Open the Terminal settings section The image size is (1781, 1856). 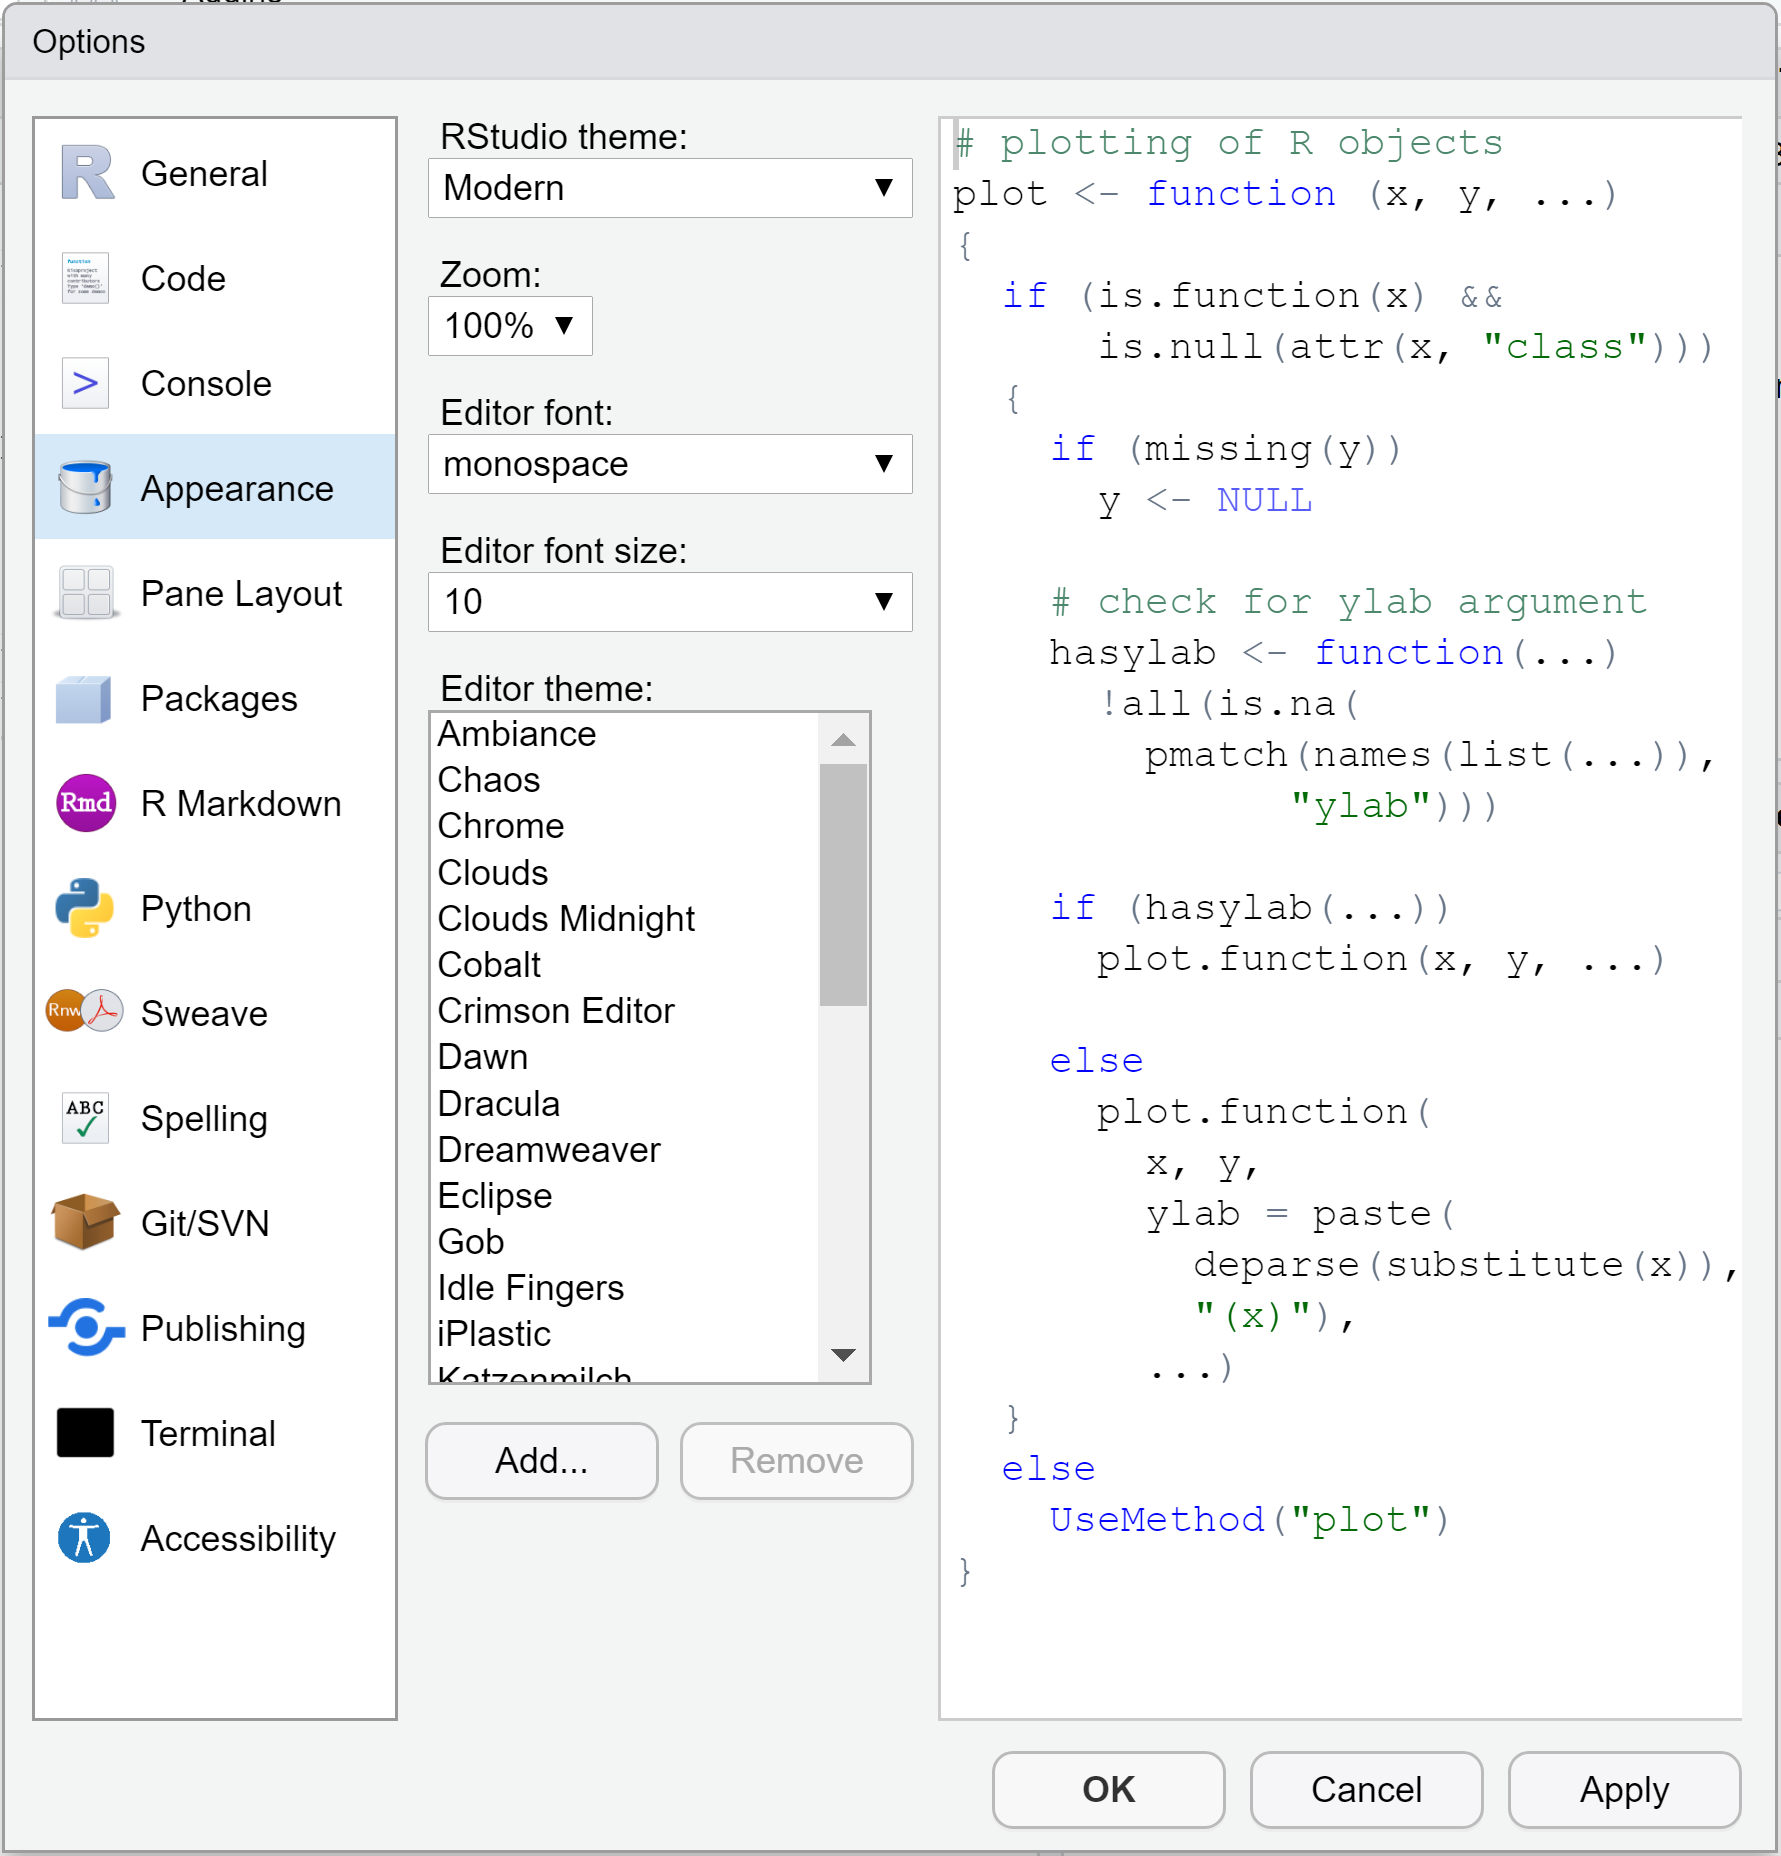click(216, 1433)
